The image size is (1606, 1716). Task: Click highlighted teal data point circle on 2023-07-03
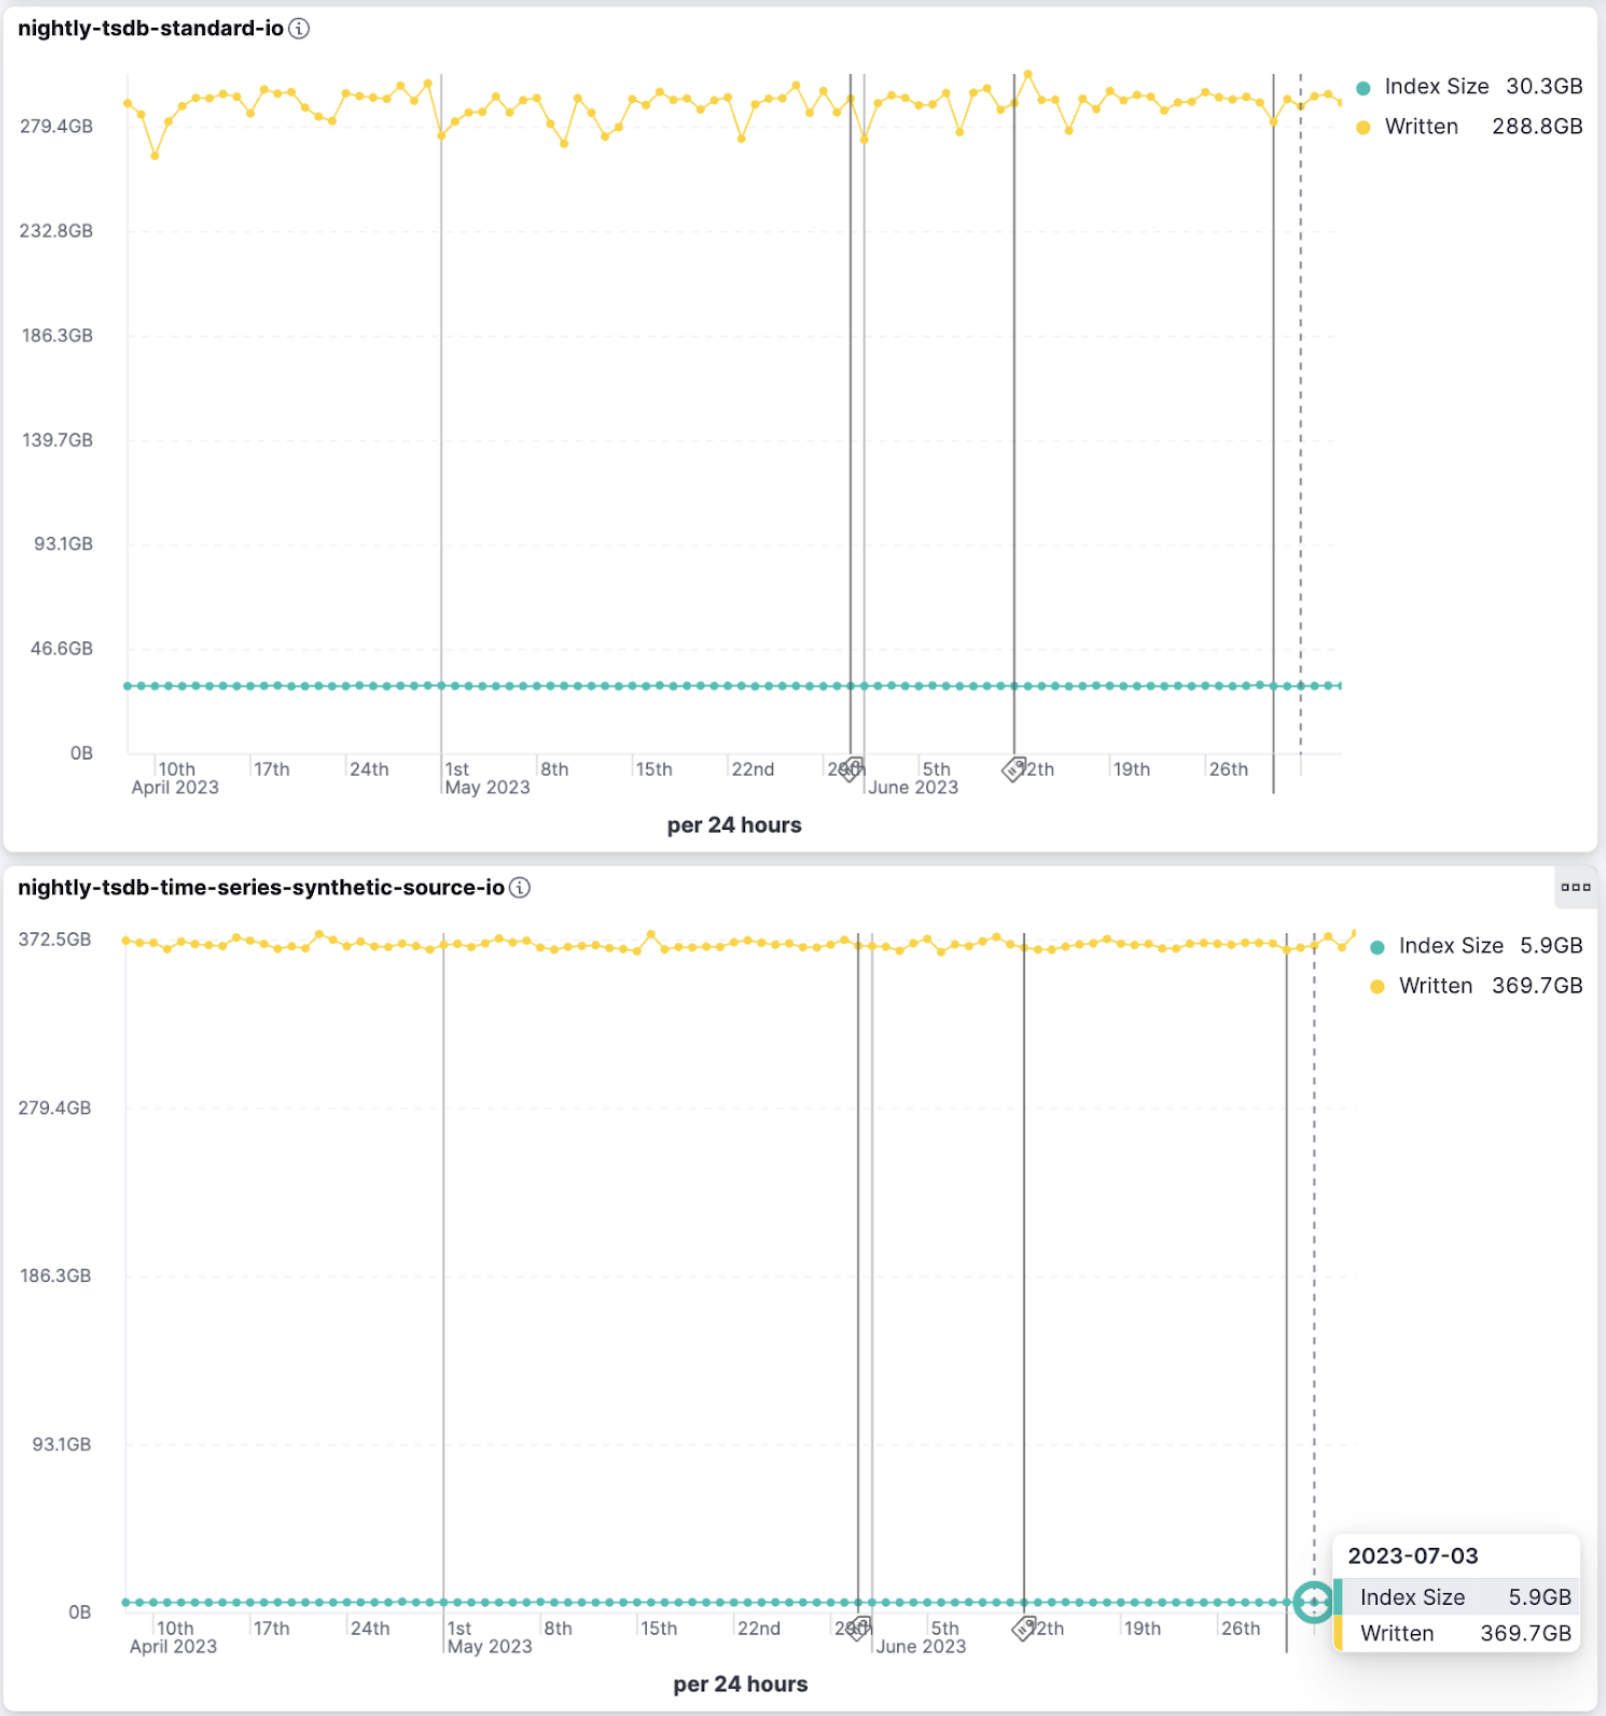(1313, 1602)
